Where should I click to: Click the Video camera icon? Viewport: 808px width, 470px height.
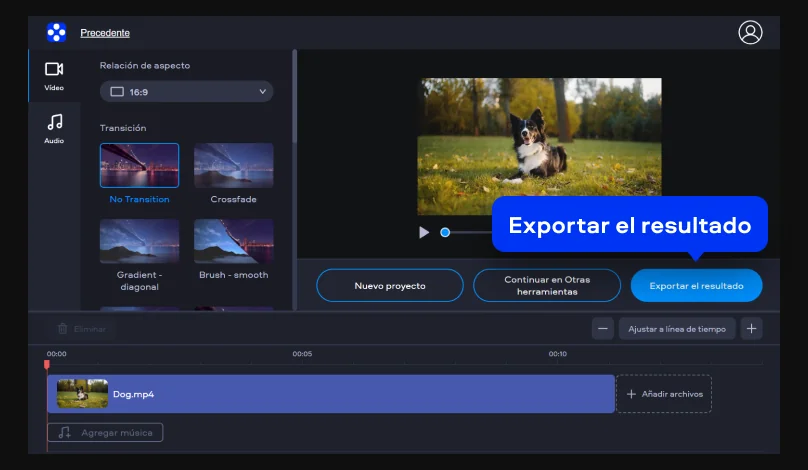pyautogui.click(x=54, y=69)
